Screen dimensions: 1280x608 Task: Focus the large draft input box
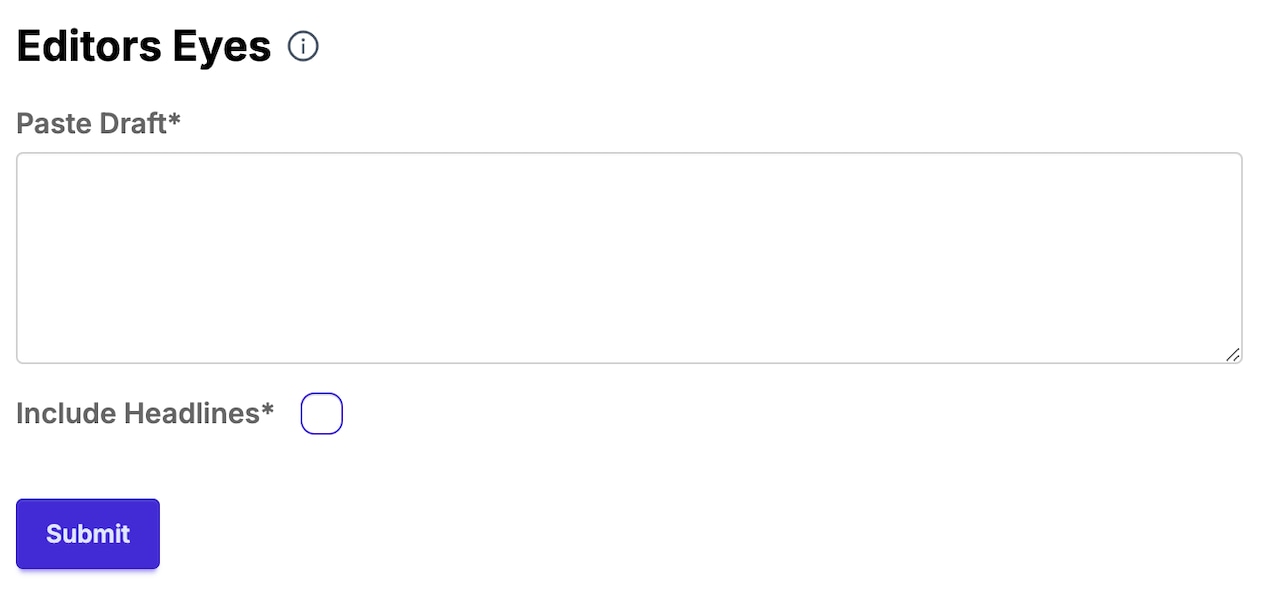[x=629, y=258]
